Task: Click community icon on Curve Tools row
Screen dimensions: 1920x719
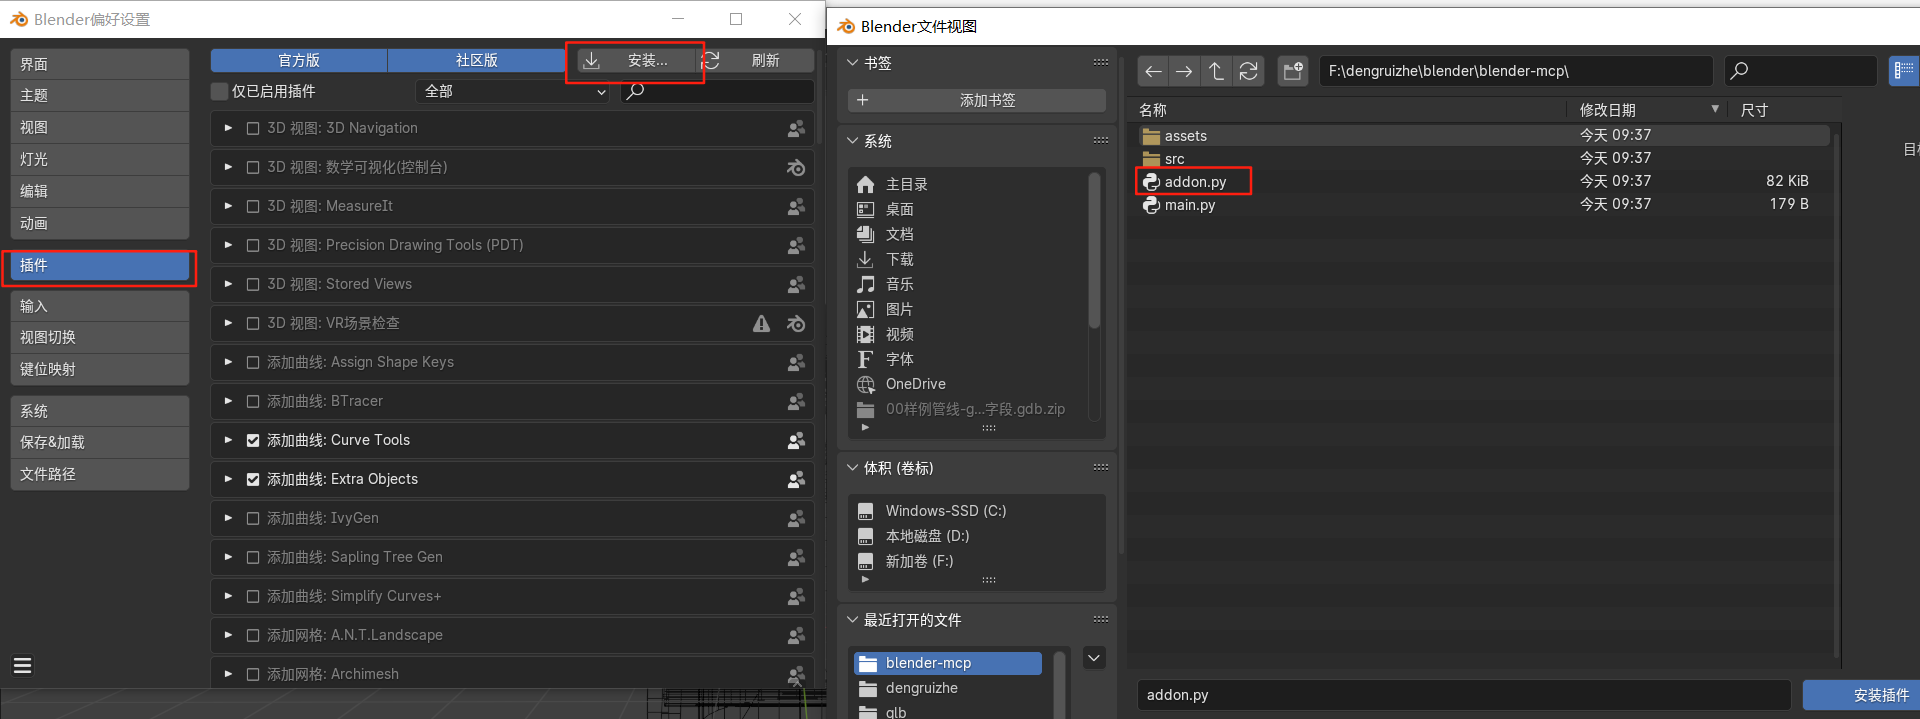Action: coord(796,440)
